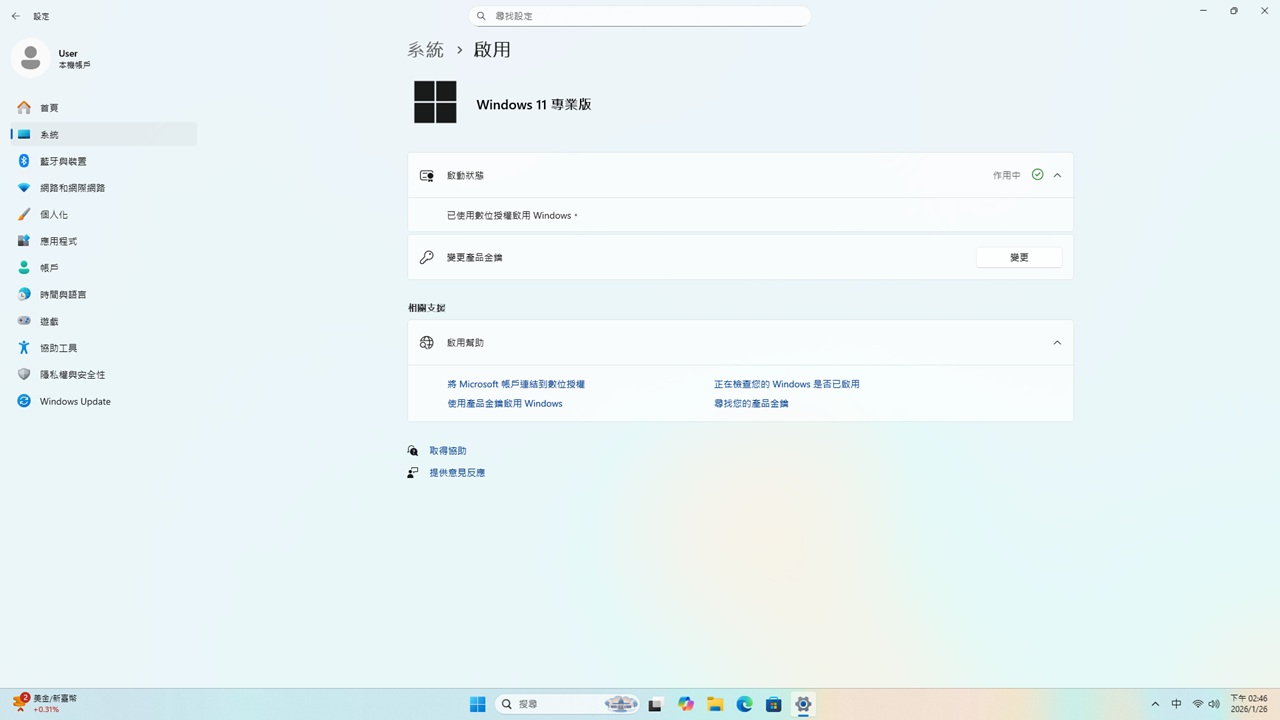Click the 變更產品金鑰 row label
This screenshot has height=720, width=1280.
(x=475, y=258)
